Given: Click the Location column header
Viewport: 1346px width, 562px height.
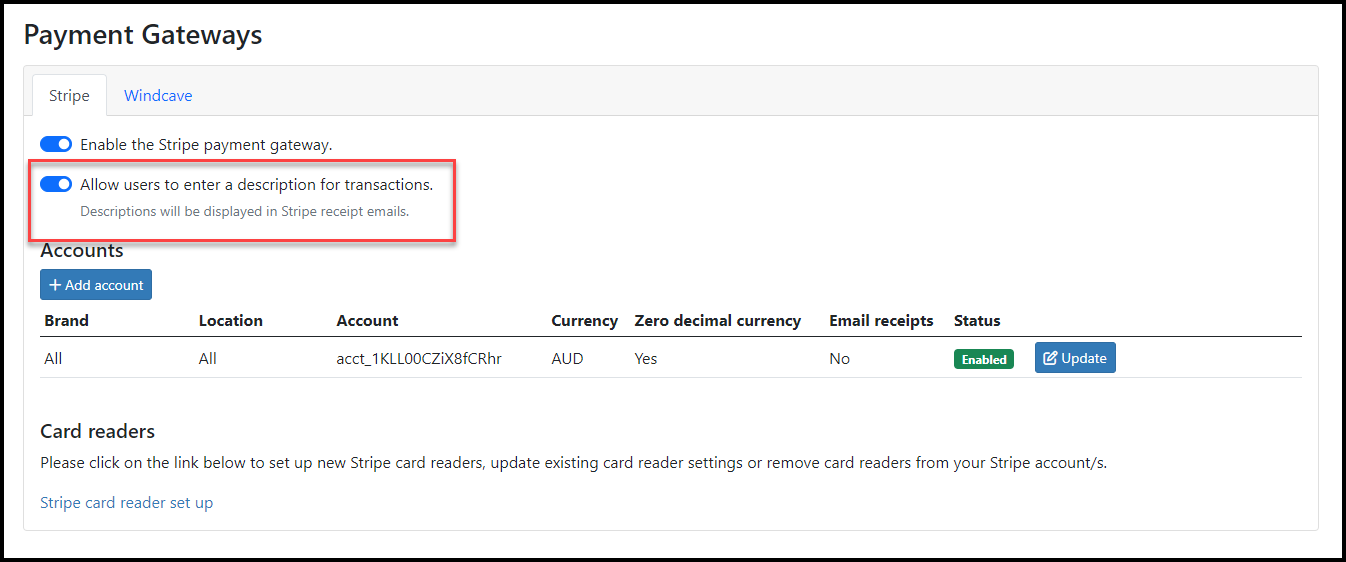Looking at the screenshot, I should 231,321.
